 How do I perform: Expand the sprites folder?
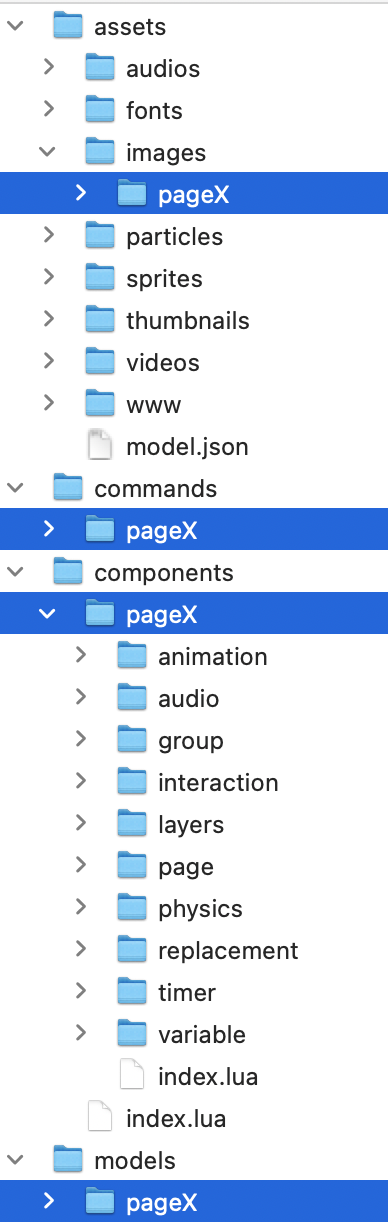[x=47, y=278]
